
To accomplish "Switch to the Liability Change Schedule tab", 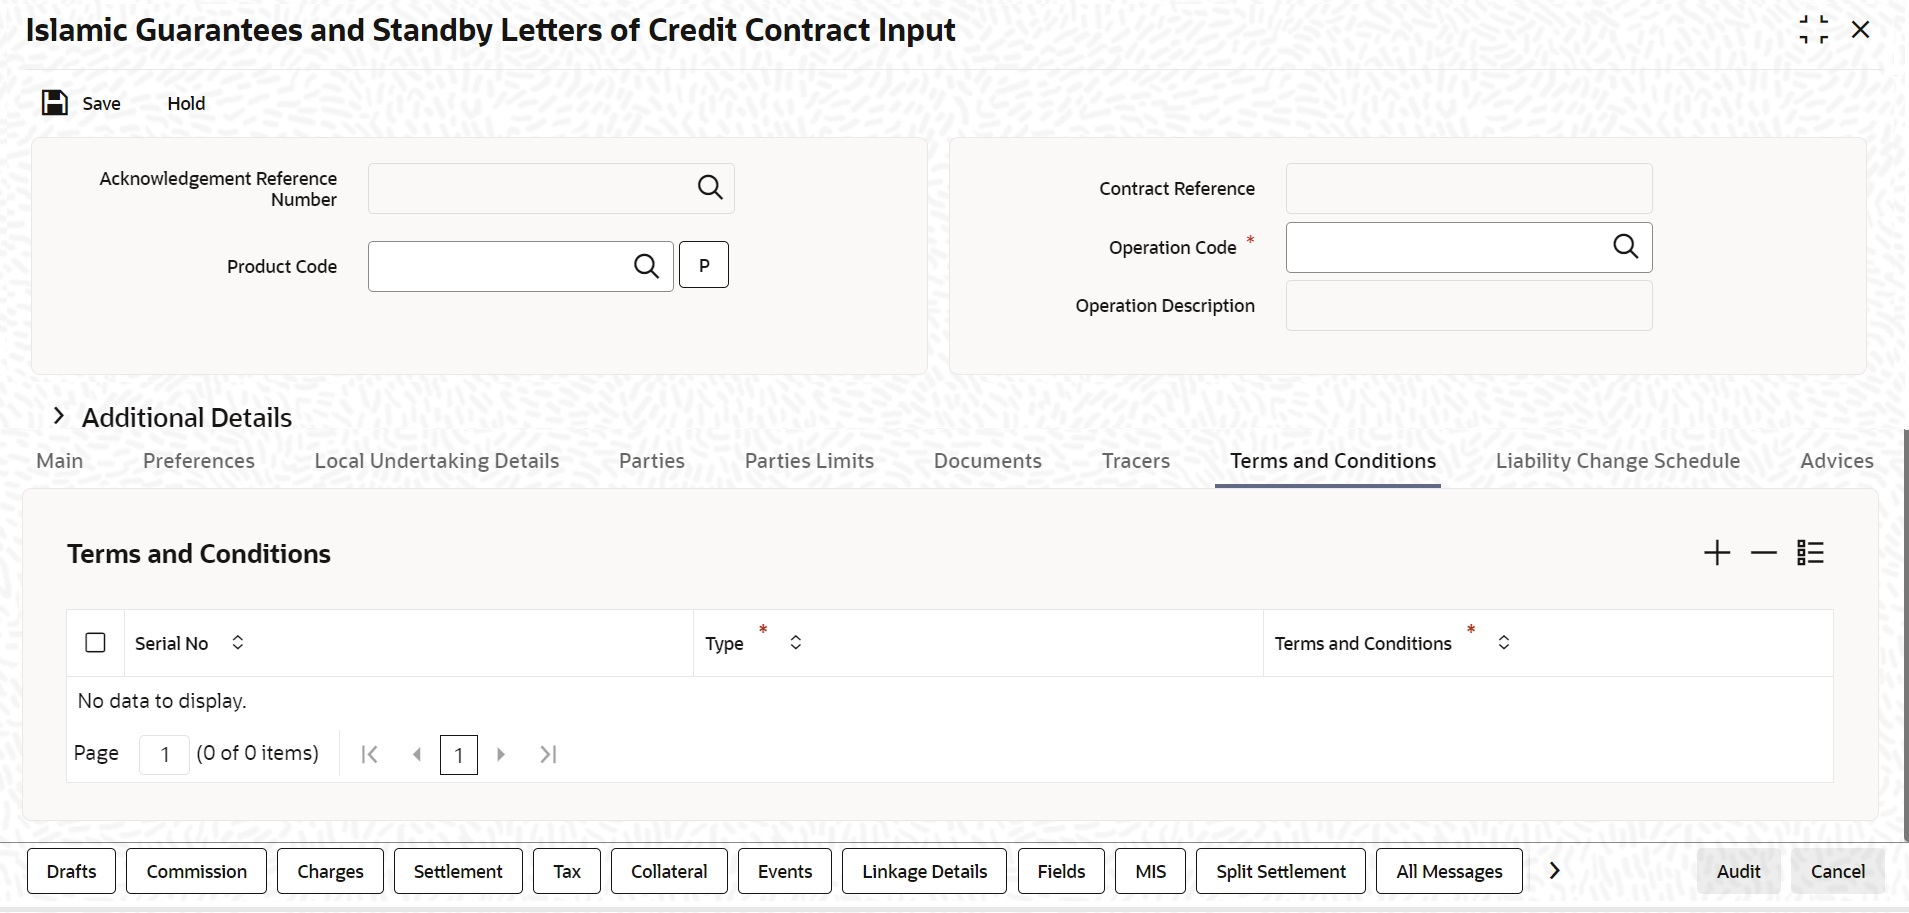I will tap(1618, 461).
